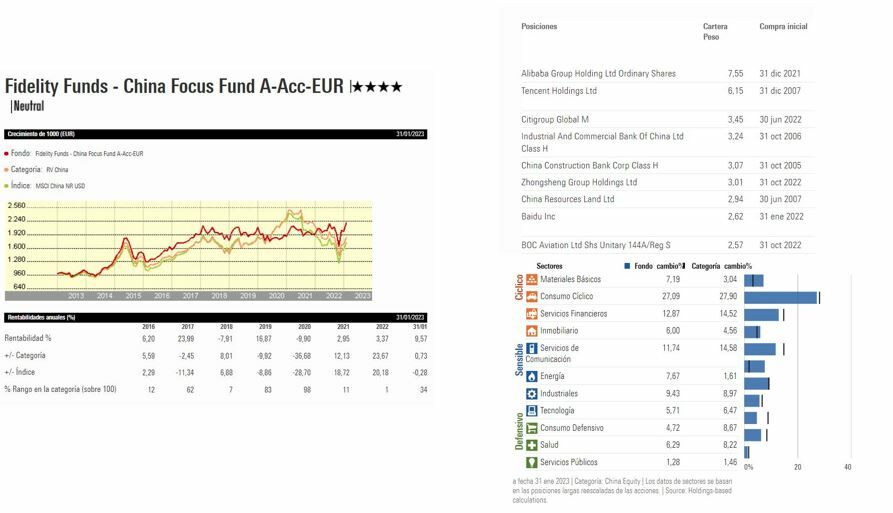
Task: Click the Consumo Defensivo cart icon
Action: pyautogui.click(x=532, y=428)
